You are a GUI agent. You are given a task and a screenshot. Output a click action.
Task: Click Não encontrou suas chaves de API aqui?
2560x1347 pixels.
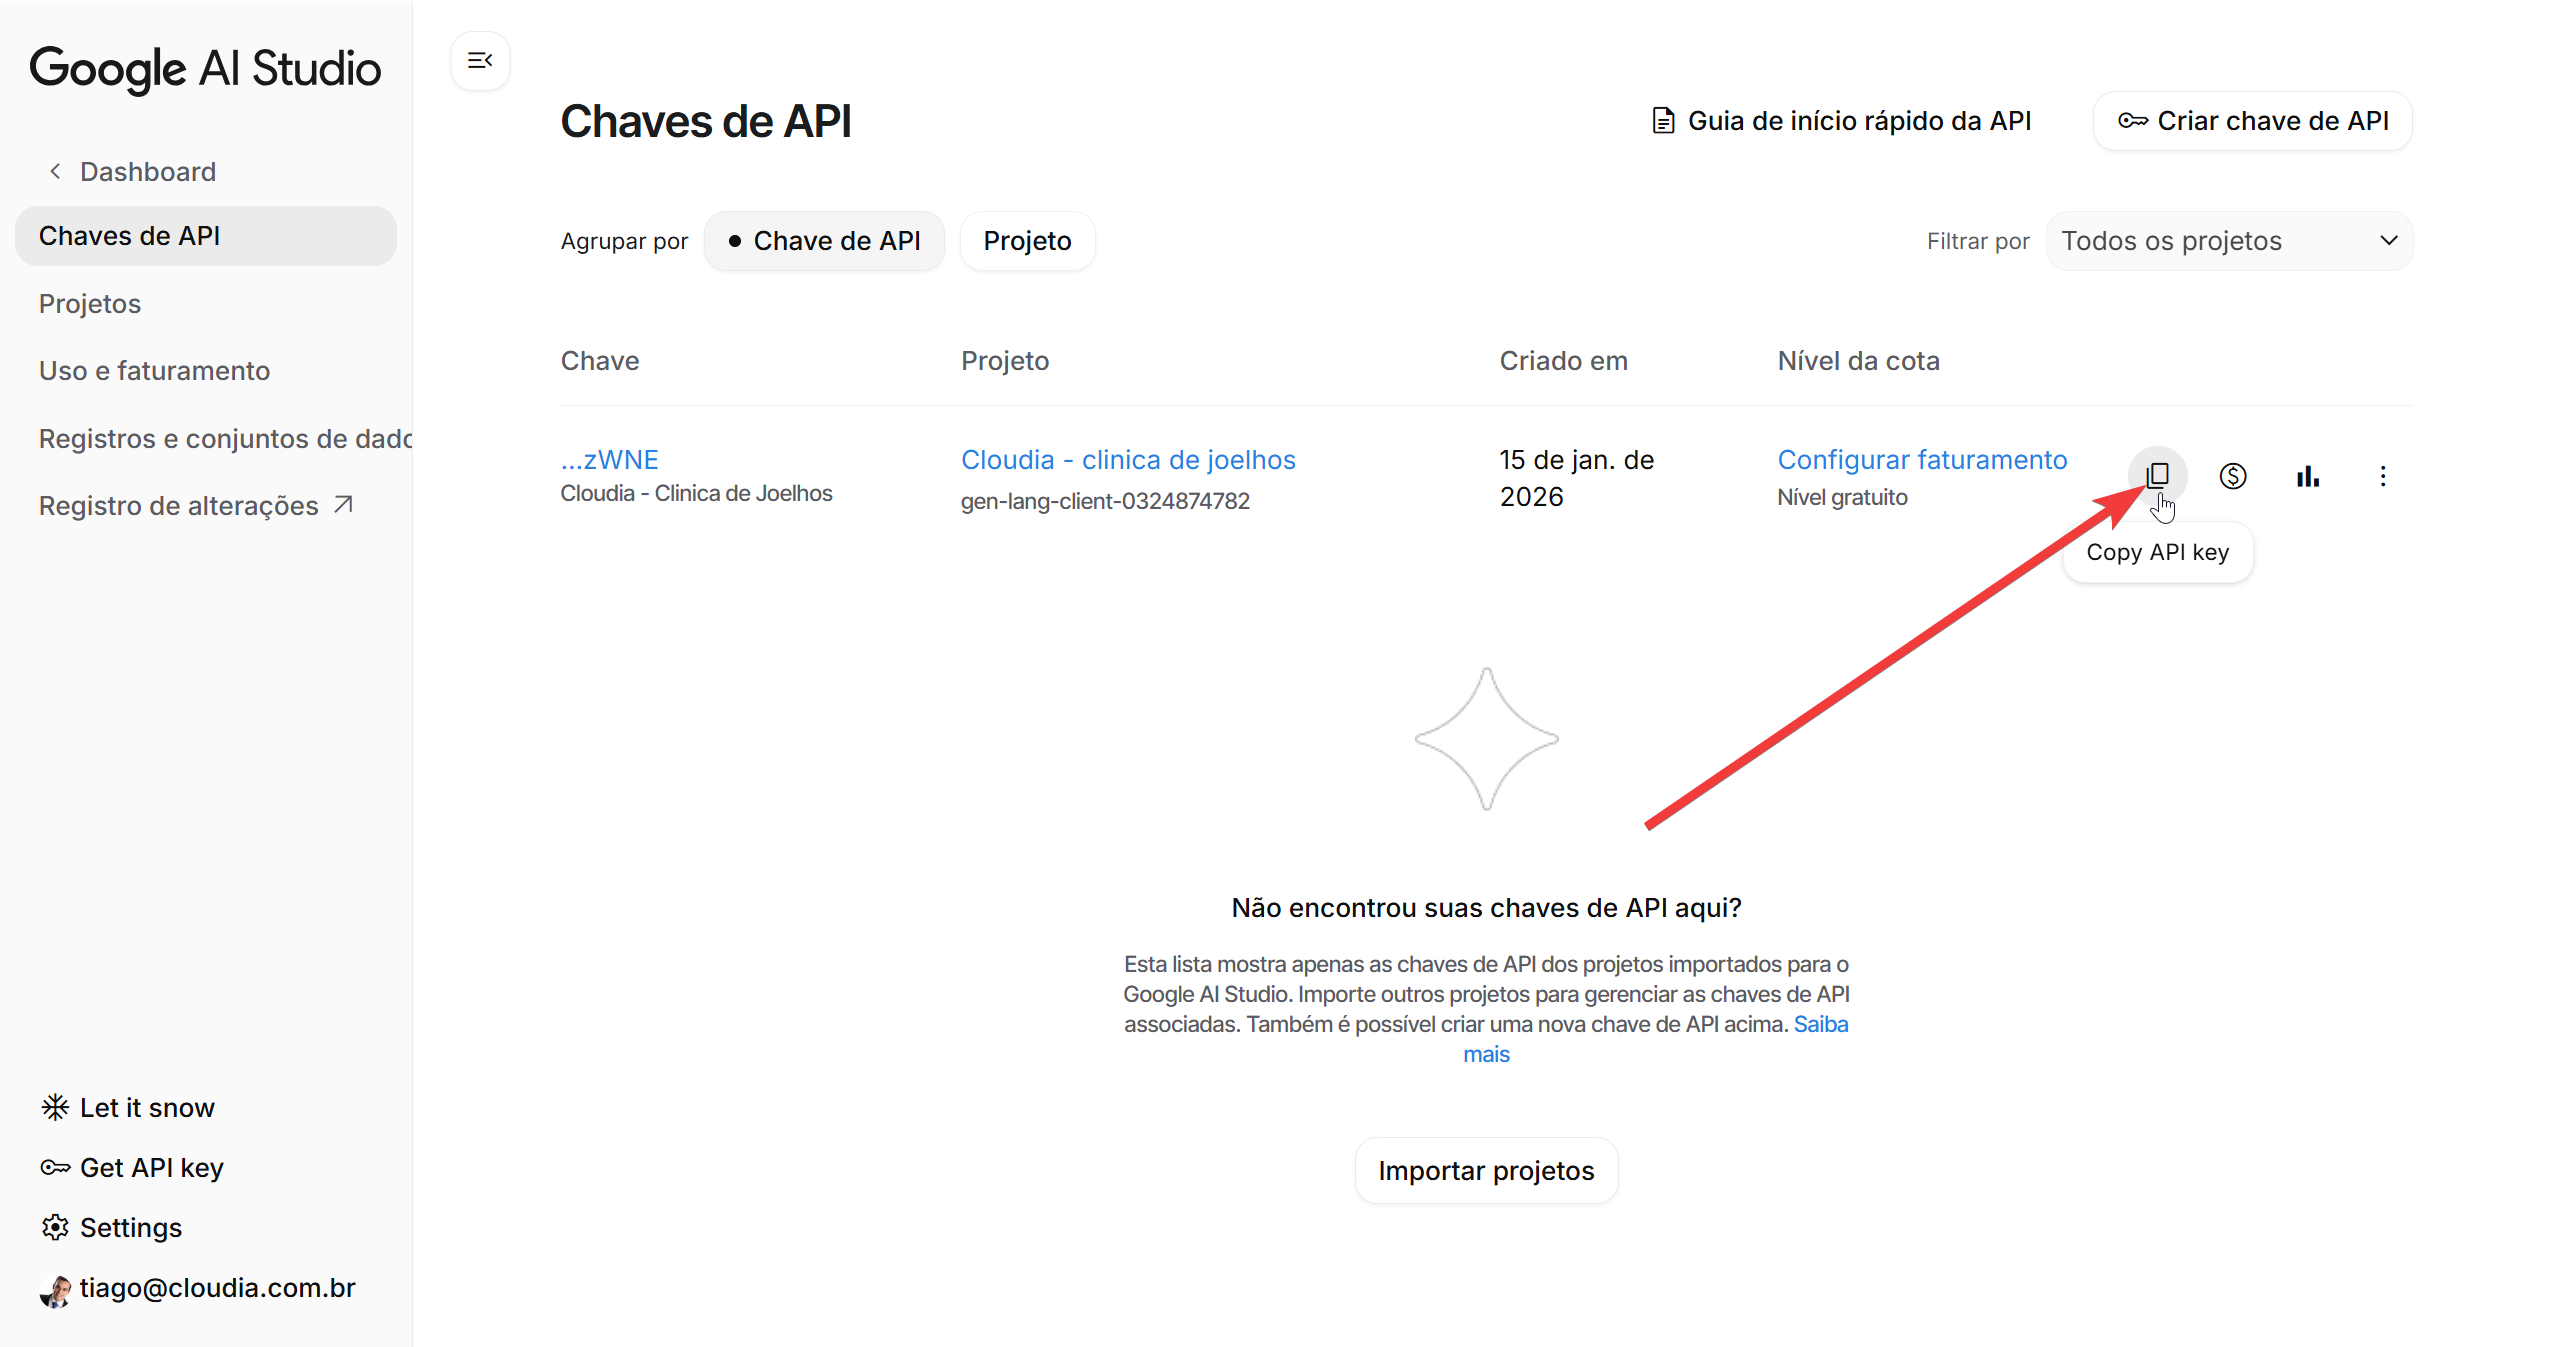1486,908
